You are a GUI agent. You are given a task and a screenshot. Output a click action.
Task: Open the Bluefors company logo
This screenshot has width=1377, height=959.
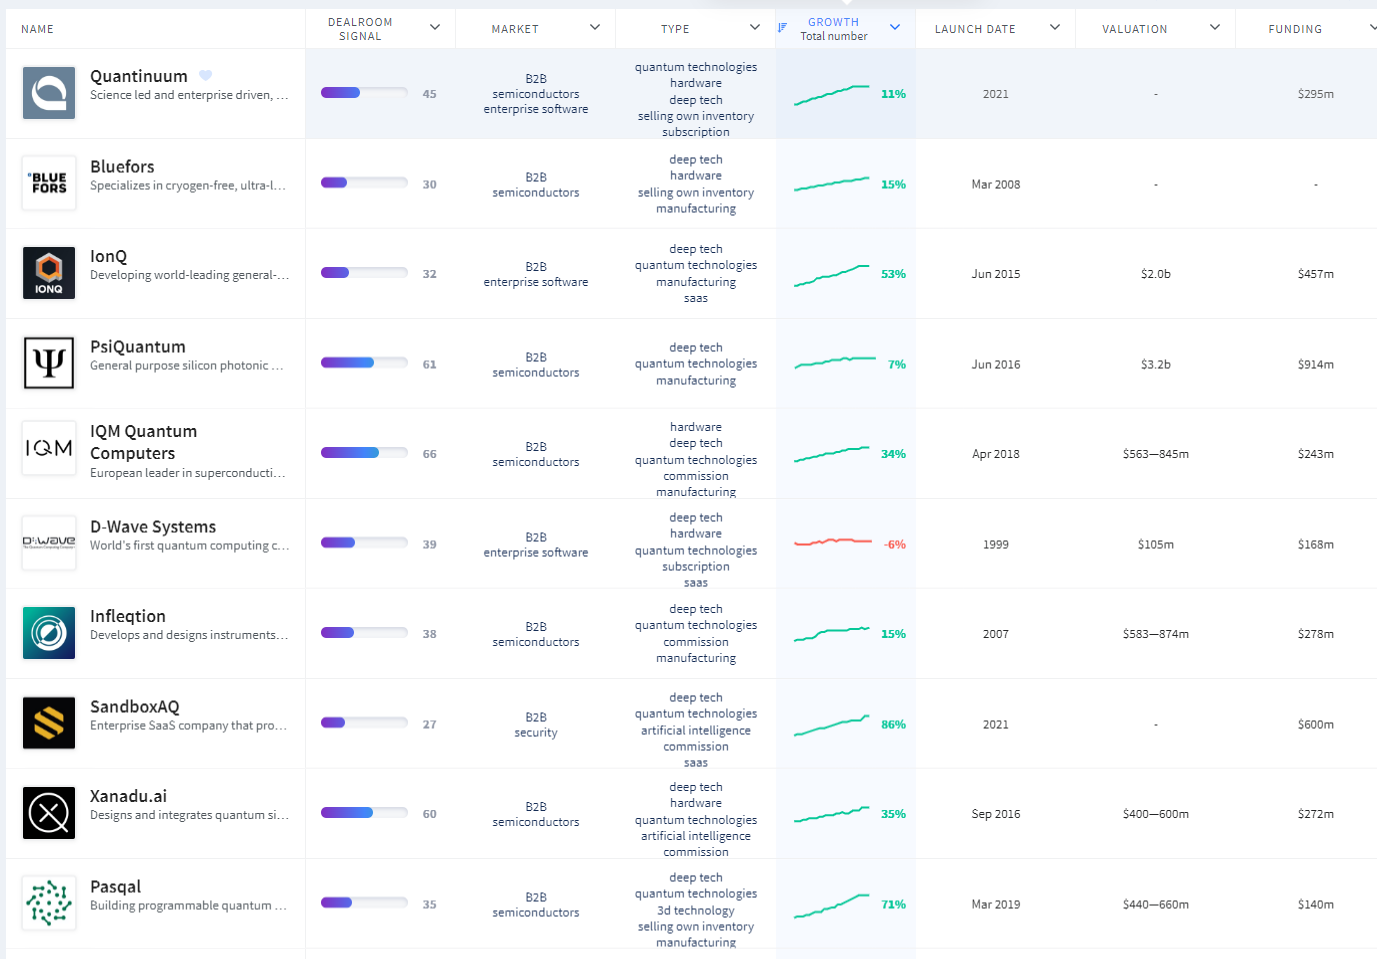point(49,183)
